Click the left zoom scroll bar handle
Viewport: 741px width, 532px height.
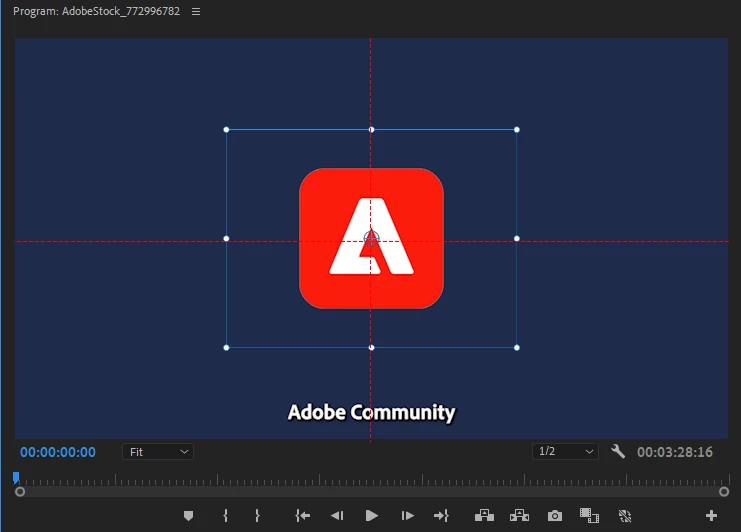point(20,492)
